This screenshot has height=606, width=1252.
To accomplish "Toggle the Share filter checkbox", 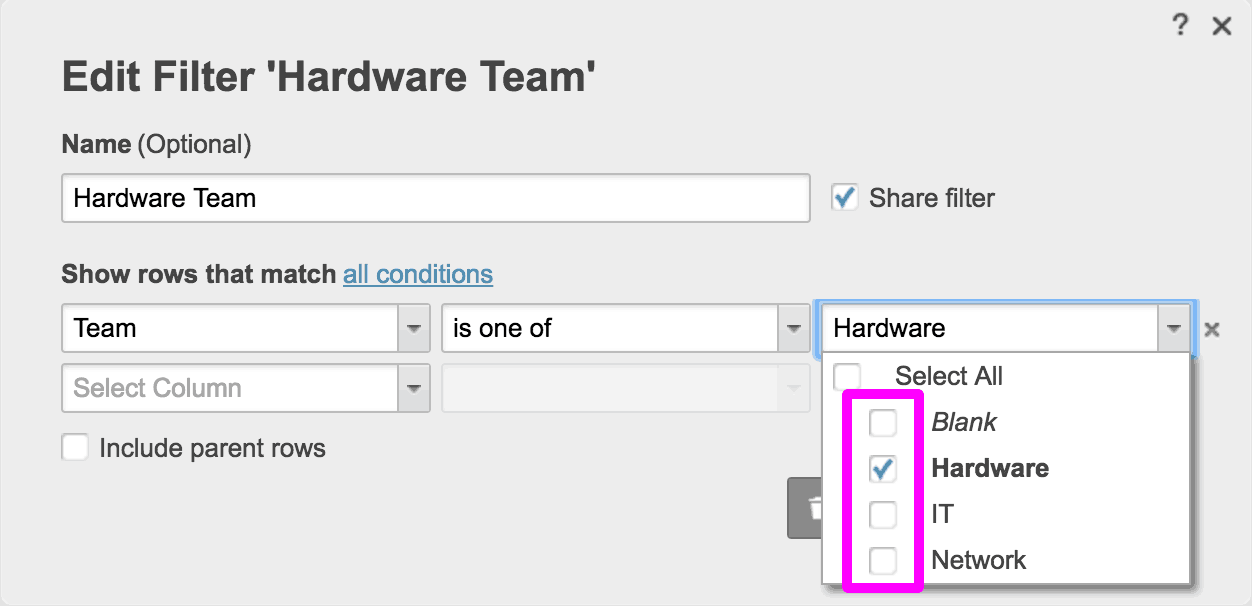I will coord(845,198).
